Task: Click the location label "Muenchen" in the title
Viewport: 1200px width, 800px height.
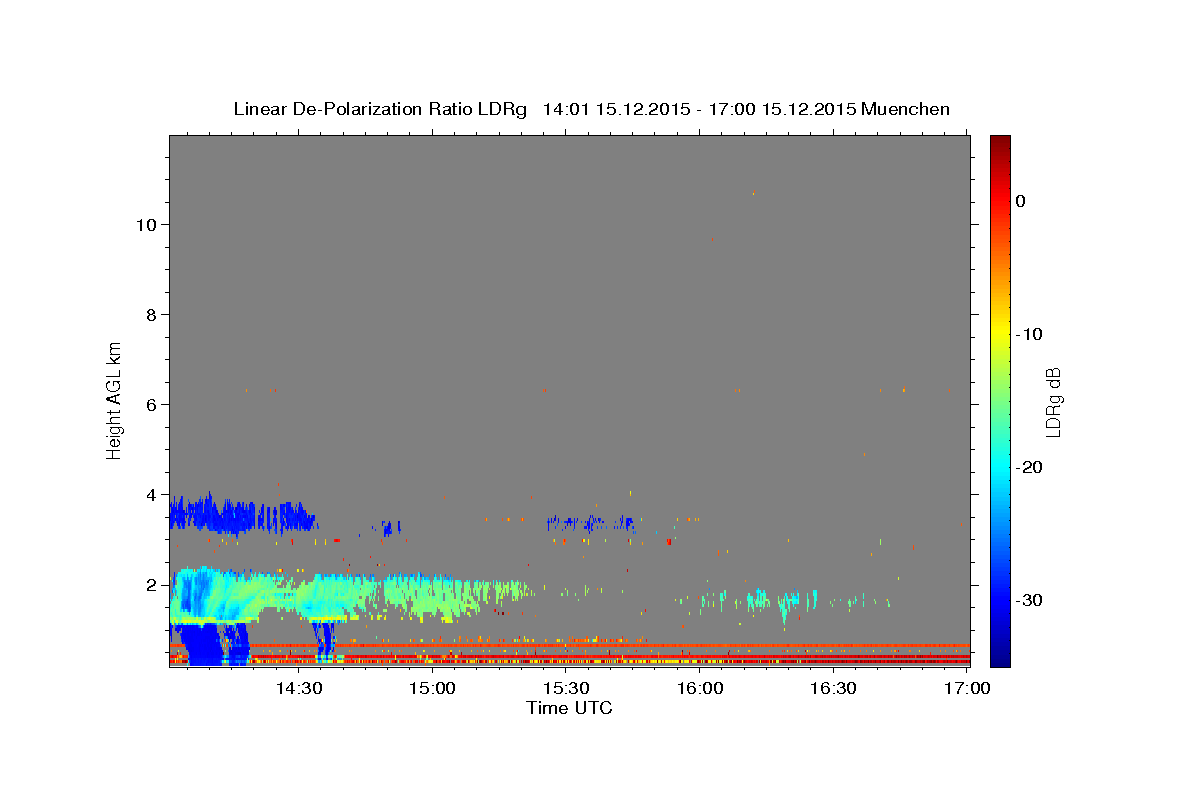Action: (905, 109)
